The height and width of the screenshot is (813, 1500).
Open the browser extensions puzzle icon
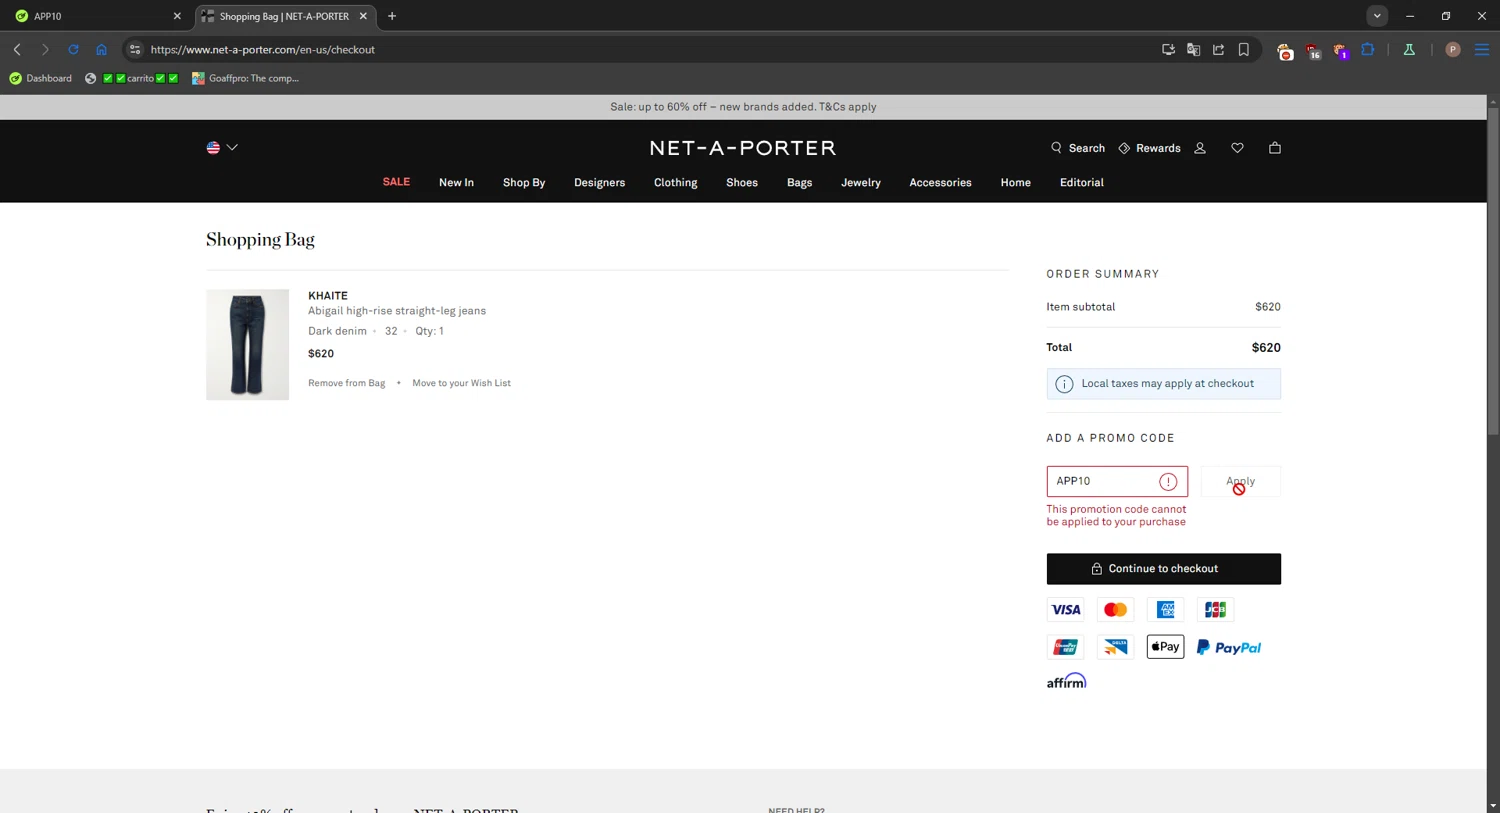[x=1368, y=49]
